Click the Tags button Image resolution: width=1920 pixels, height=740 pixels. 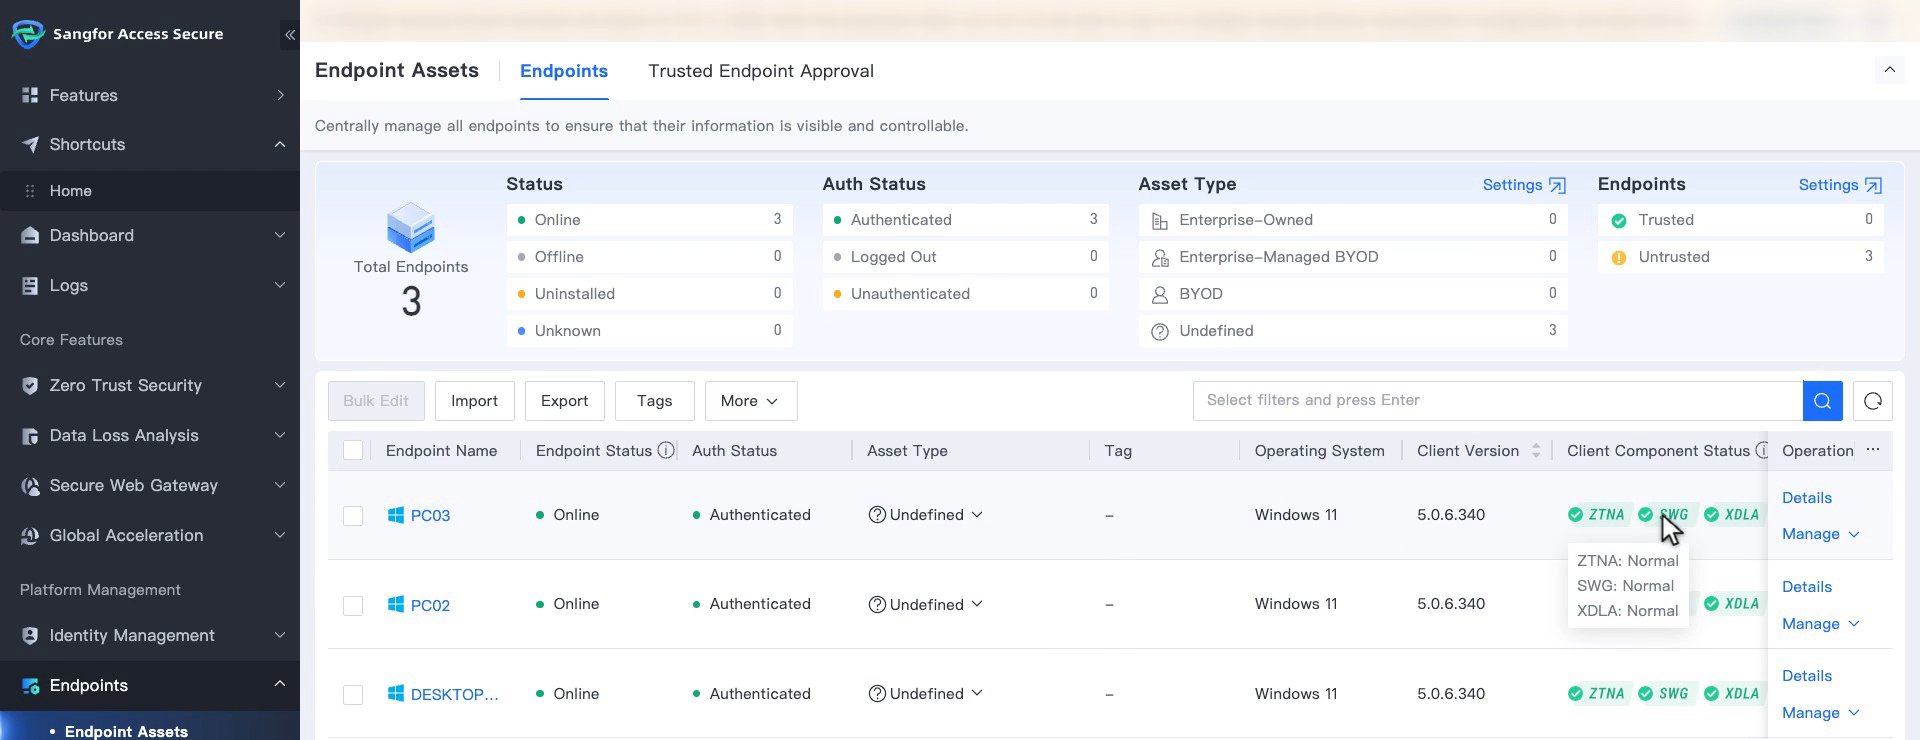click(655, 401)
